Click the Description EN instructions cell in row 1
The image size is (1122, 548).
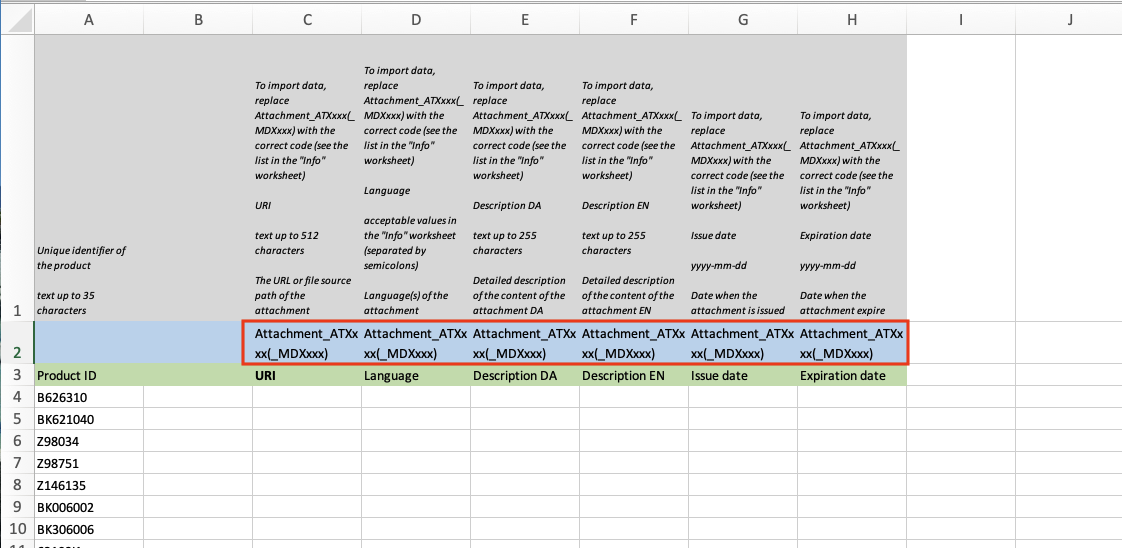coord(634,177)
